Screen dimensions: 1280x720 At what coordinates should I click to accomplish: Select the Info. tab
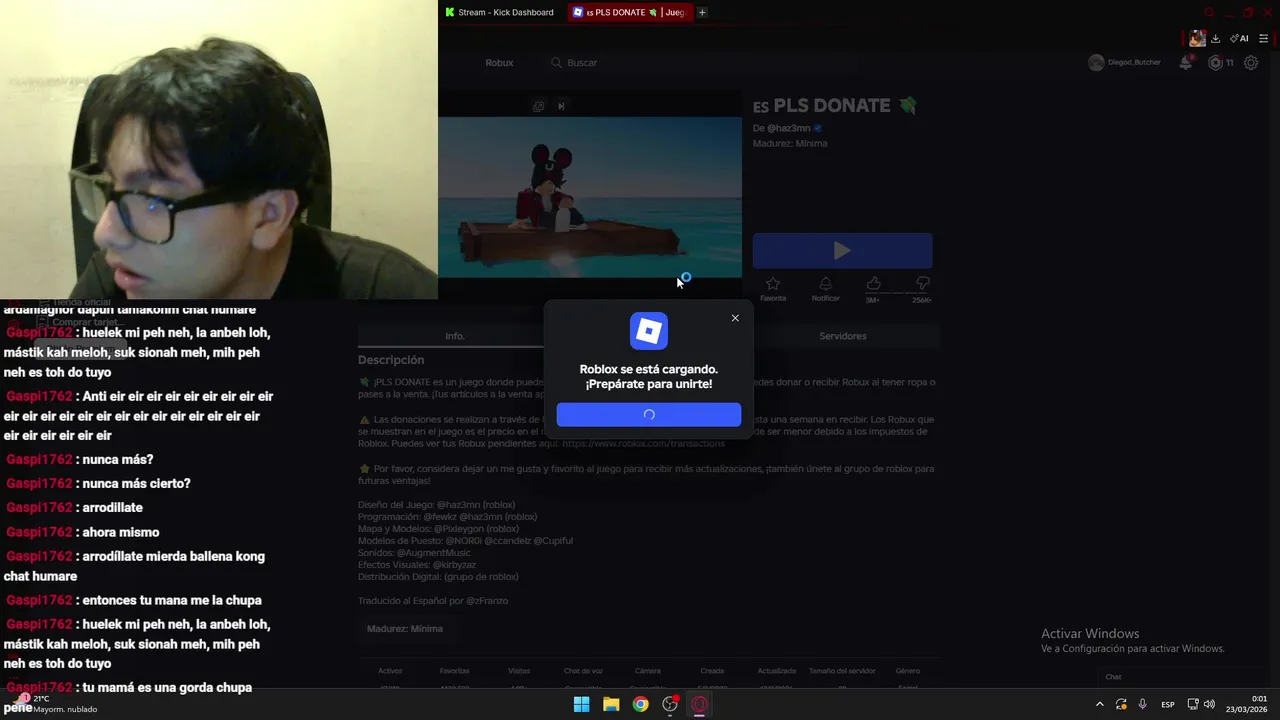455,336
